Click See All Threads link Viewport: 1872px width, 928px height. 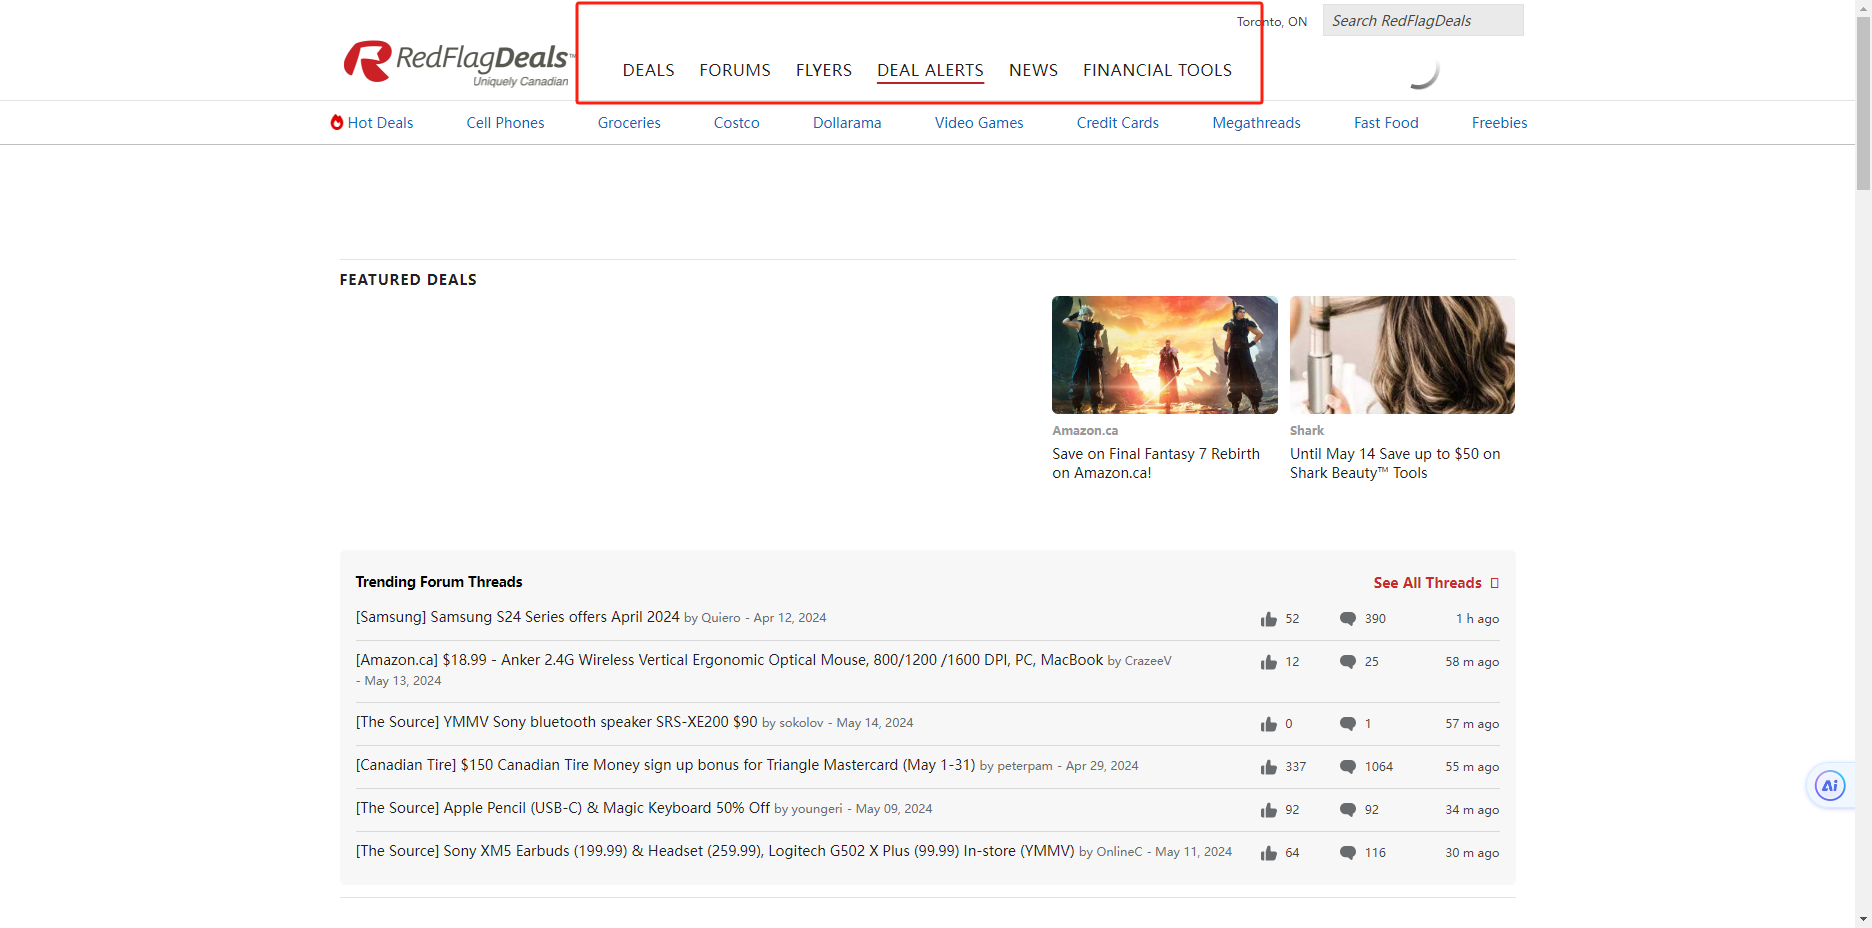(1436, 583)
